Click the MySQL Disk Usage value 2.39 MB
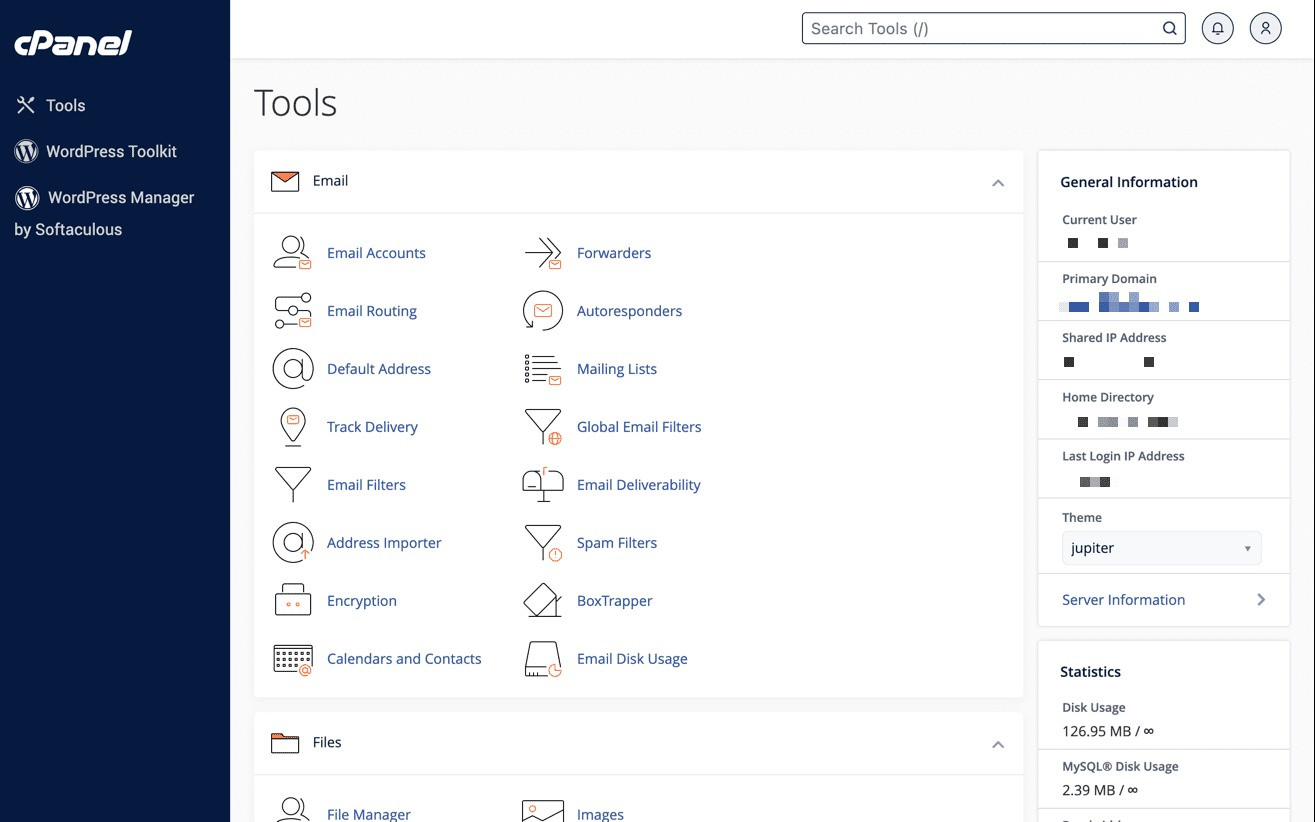 pos(1099,790)
